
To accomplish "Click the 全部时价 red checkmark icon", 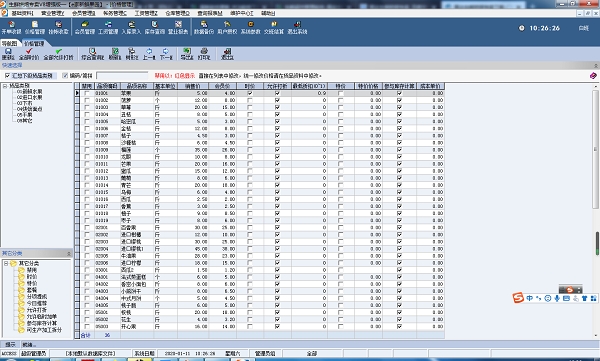I will click(29, 54).
